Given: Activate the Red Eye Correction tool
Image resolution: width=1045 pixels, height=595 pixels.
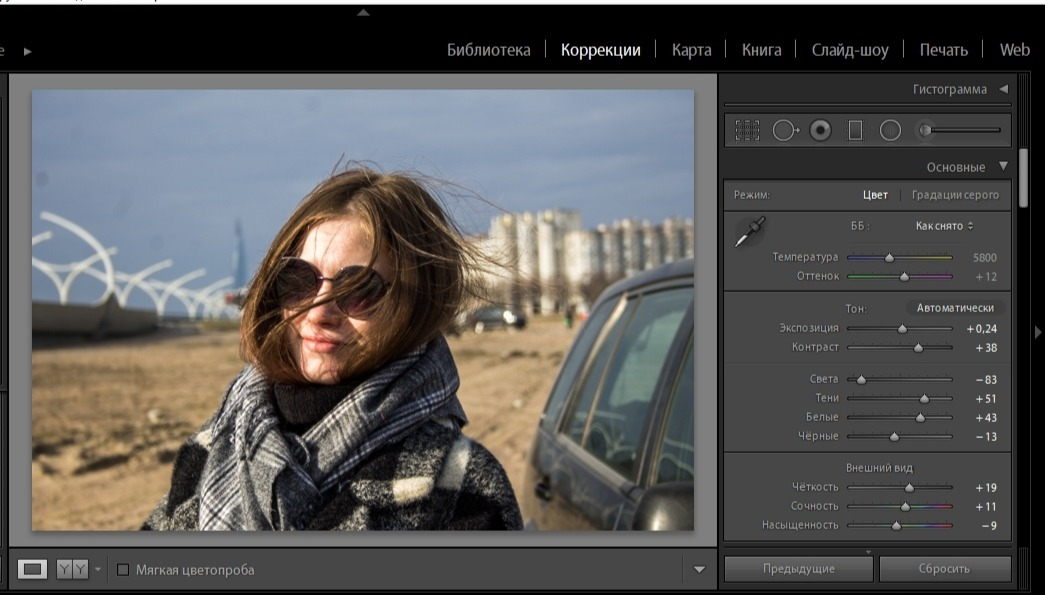Looking at the screenshot, I should click(820, 130).
